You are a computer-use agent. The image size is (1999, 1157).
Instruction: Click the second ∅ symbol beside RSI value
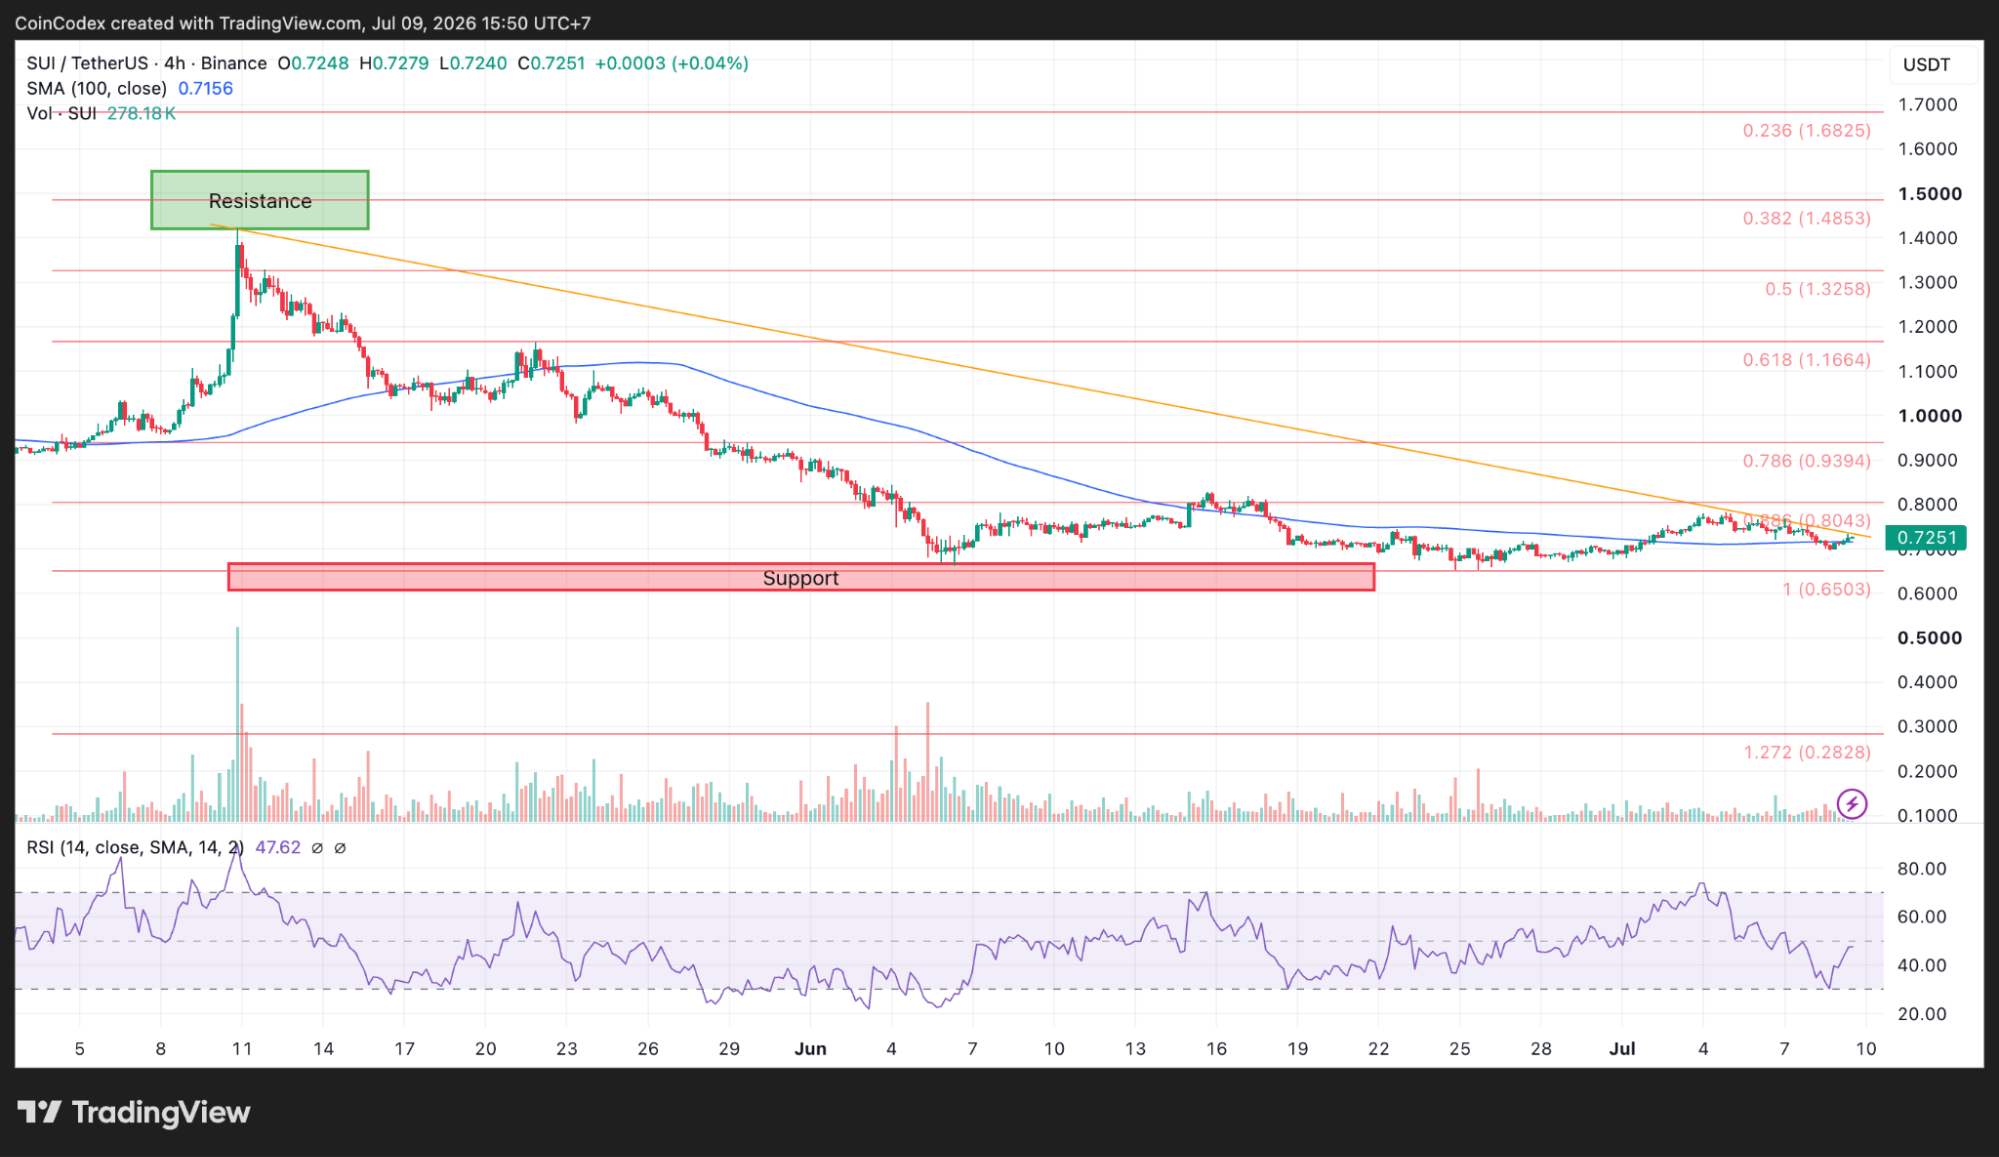[x=340, y=848]
